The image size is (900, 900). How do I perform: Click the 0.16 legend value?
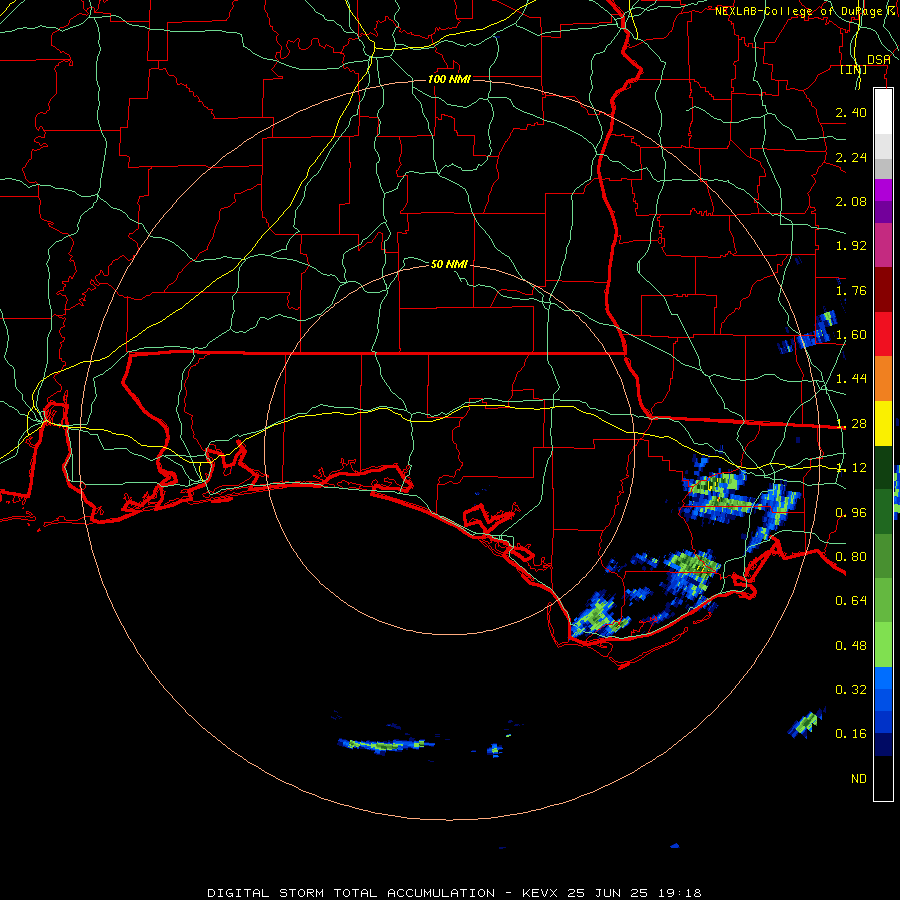click(x=851, y=734)
